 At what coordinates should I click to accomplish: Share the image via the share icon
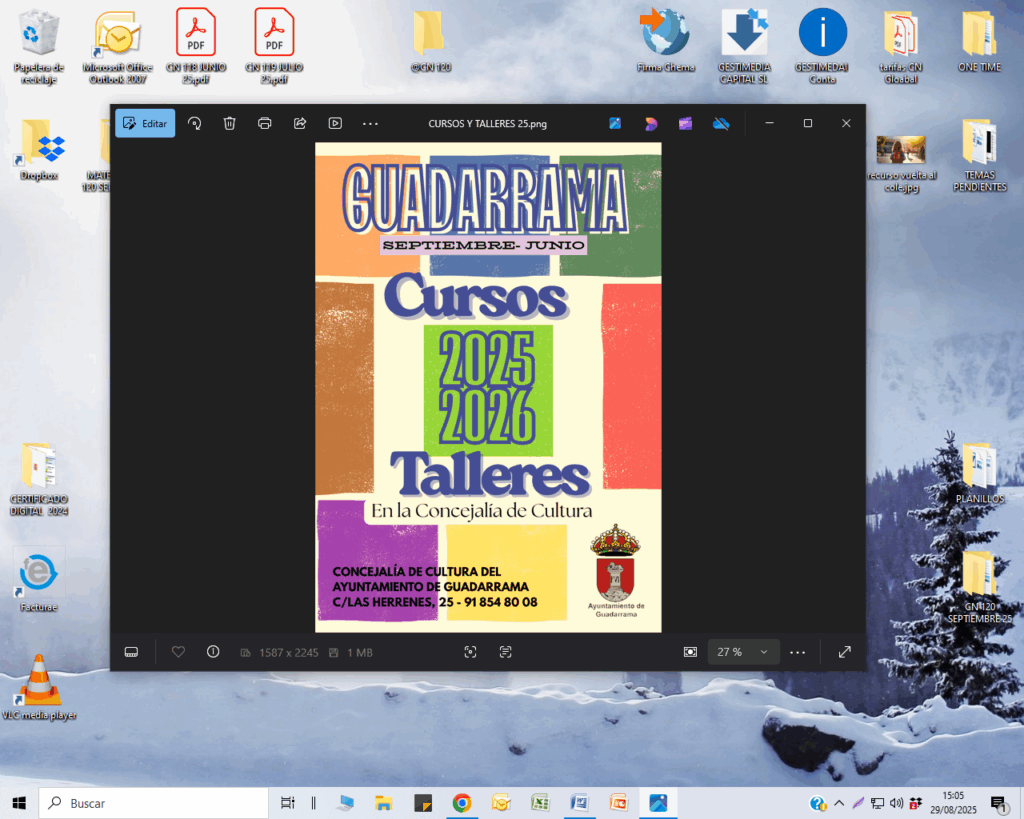pyautogui.click(x=300, y=123)
